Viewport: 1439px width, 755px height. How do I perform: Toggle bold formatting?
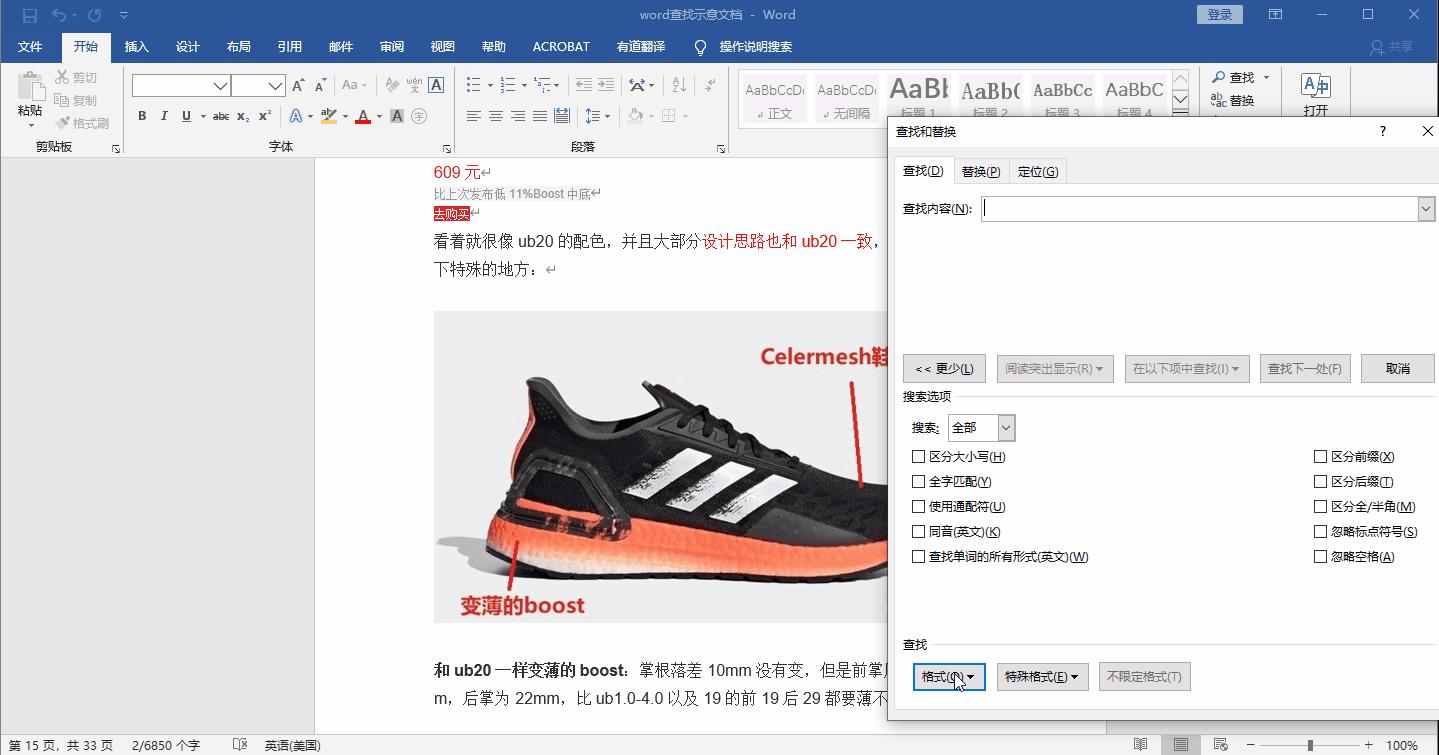point(141,116)
